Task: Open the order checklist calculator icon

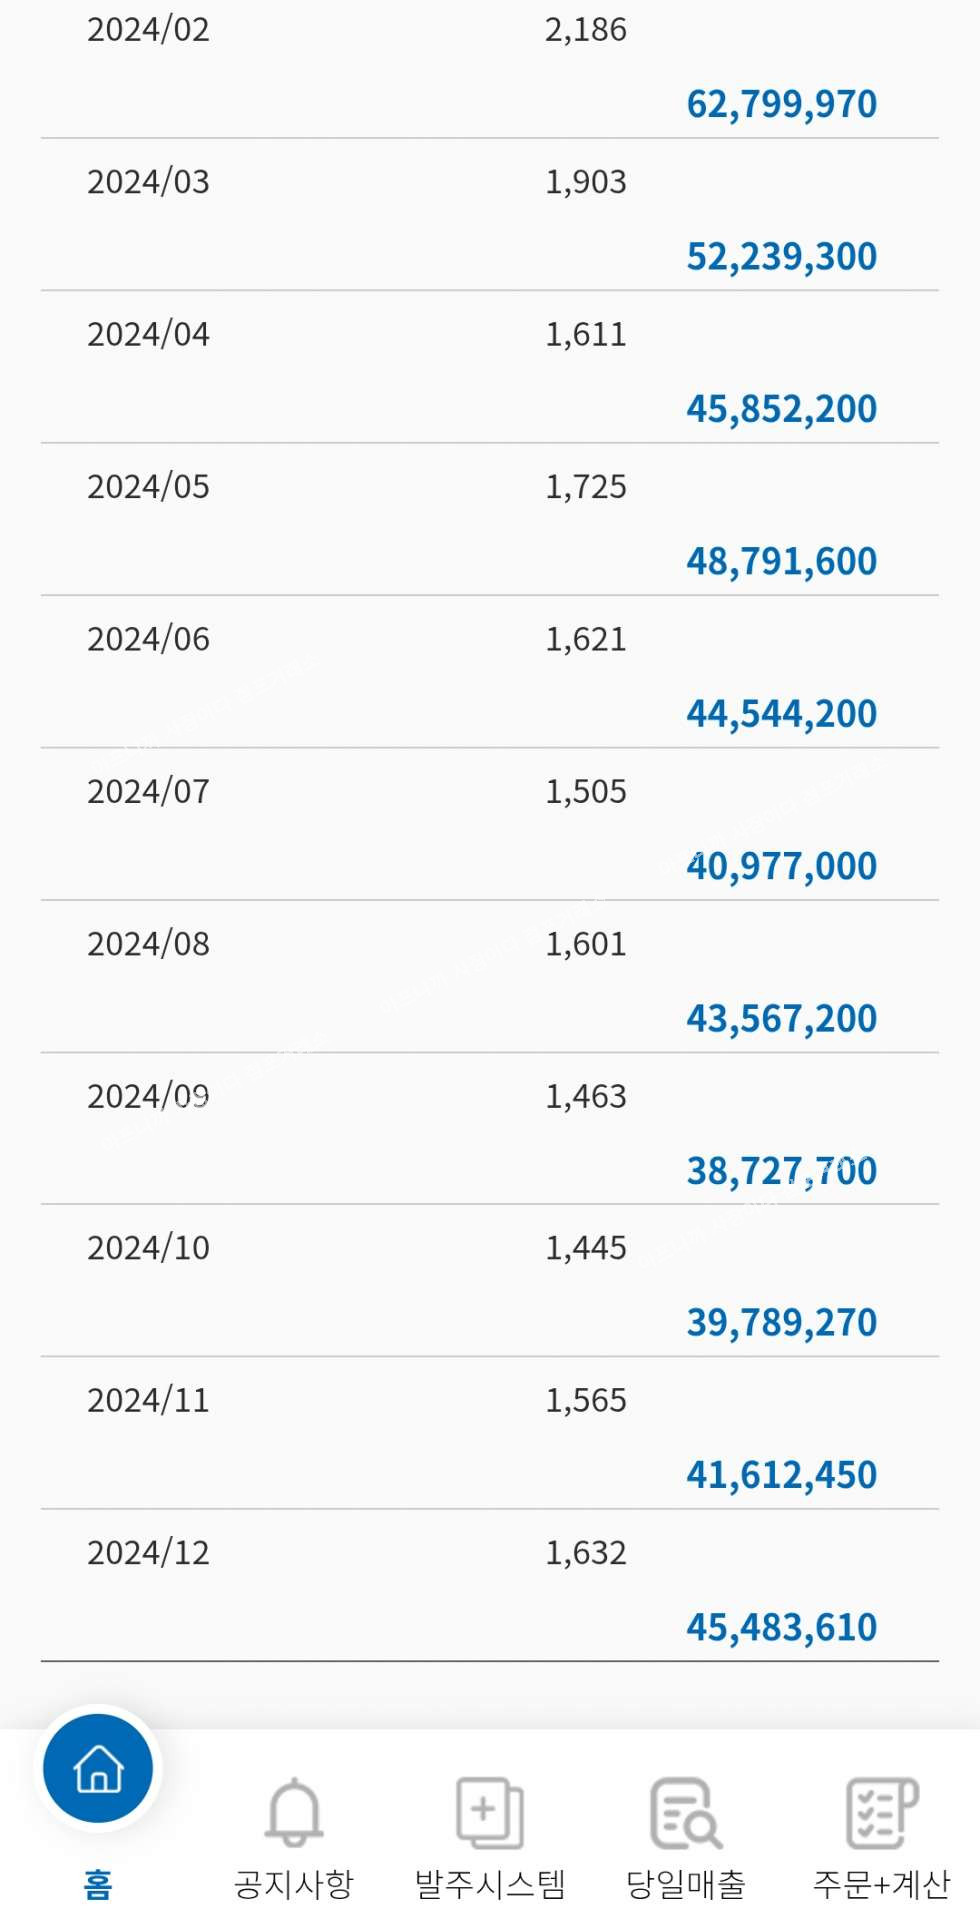Action: 881,1811
